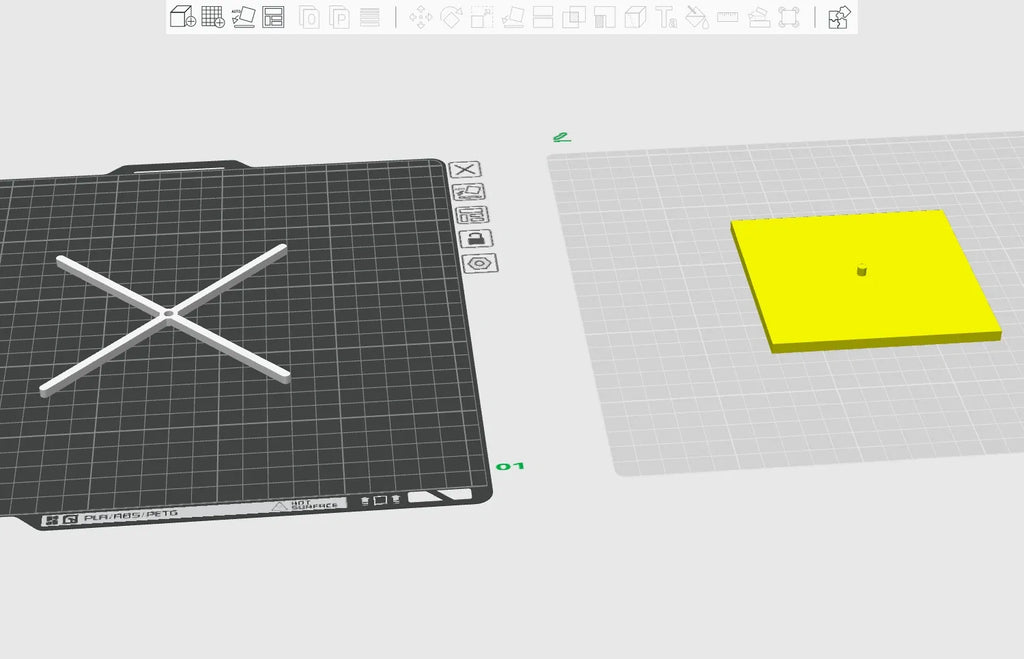Click the Add model cube icon

click(x=182, y=16)
